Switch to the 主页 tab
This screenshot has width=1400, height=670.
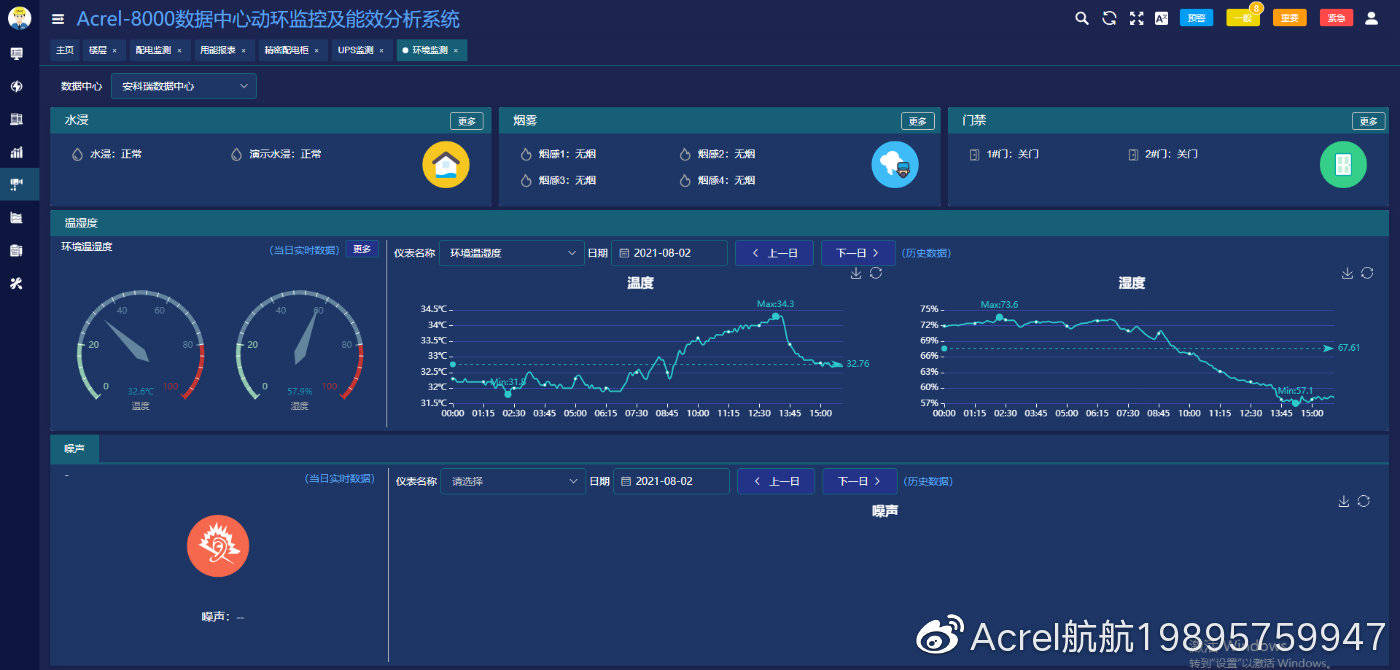(65, 50)
